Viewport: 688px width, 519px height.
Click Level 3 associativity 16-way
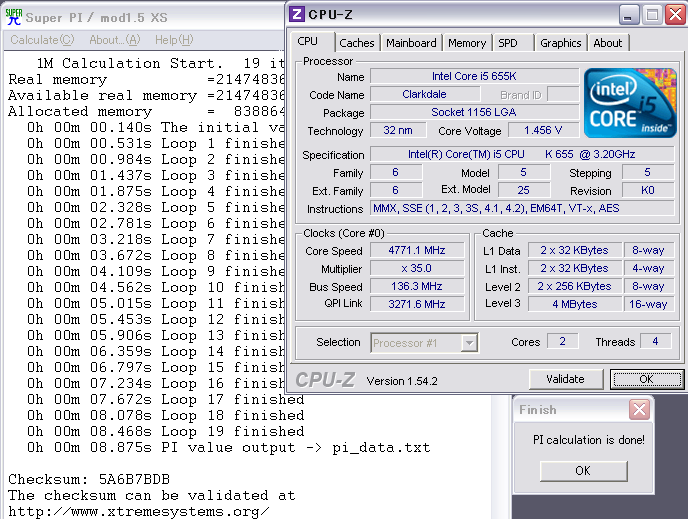point(648,304)
